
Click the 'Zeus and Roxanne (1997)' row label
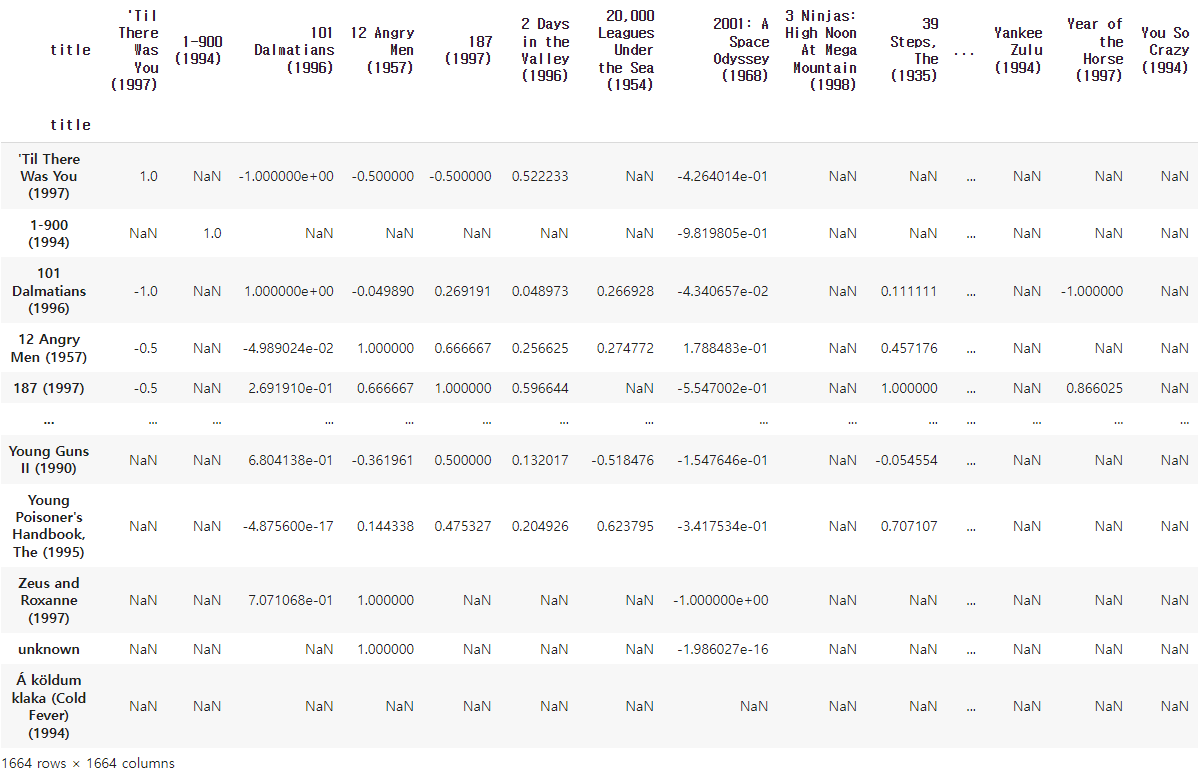[x=49, y=600]
